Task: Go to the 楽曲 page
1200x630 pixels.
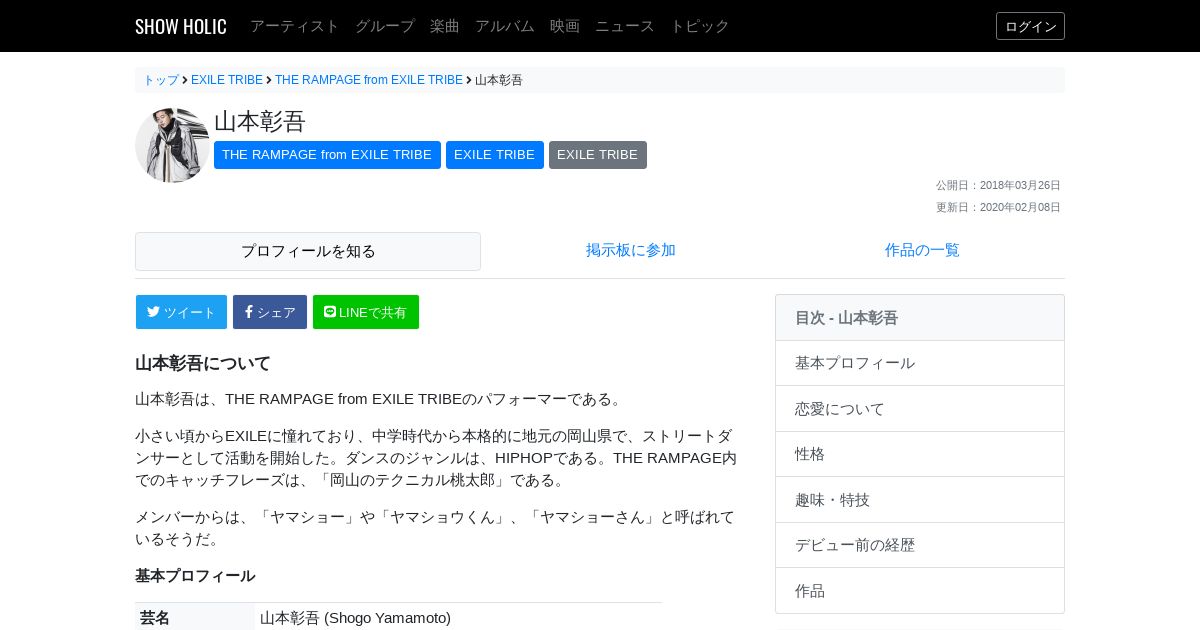Action: (x=445, y=26)
